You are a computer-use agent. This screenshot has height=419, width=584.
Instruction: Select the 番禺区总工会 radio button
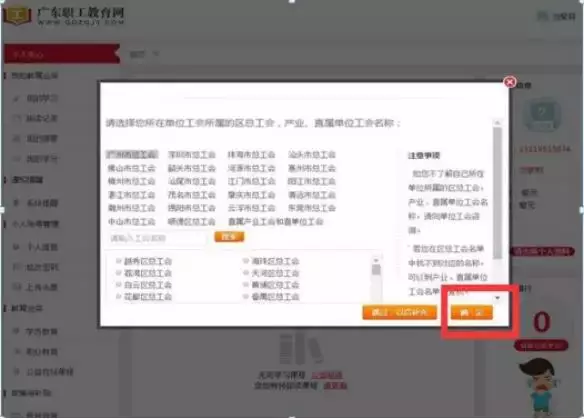pos(246,296)
